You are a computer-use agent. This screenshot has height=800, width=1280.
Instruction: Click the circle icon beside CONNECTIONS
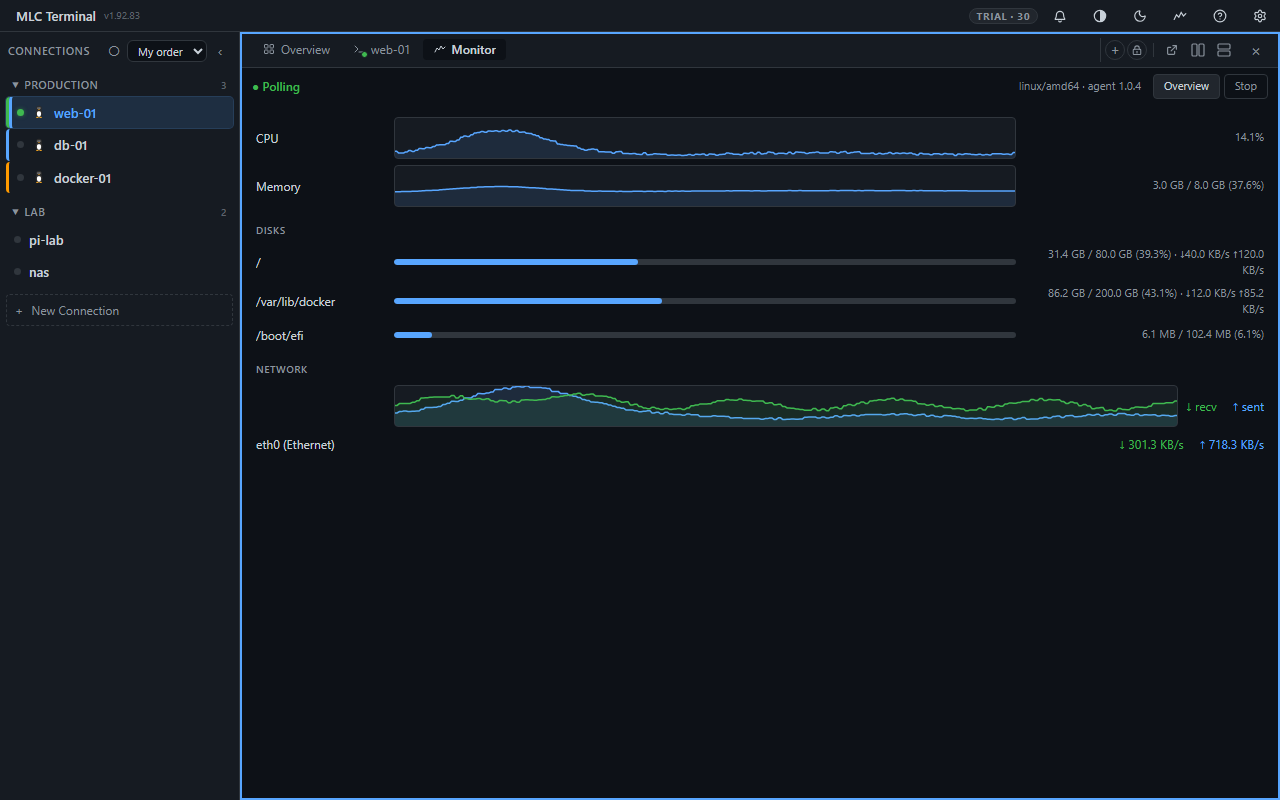[114, 51]
